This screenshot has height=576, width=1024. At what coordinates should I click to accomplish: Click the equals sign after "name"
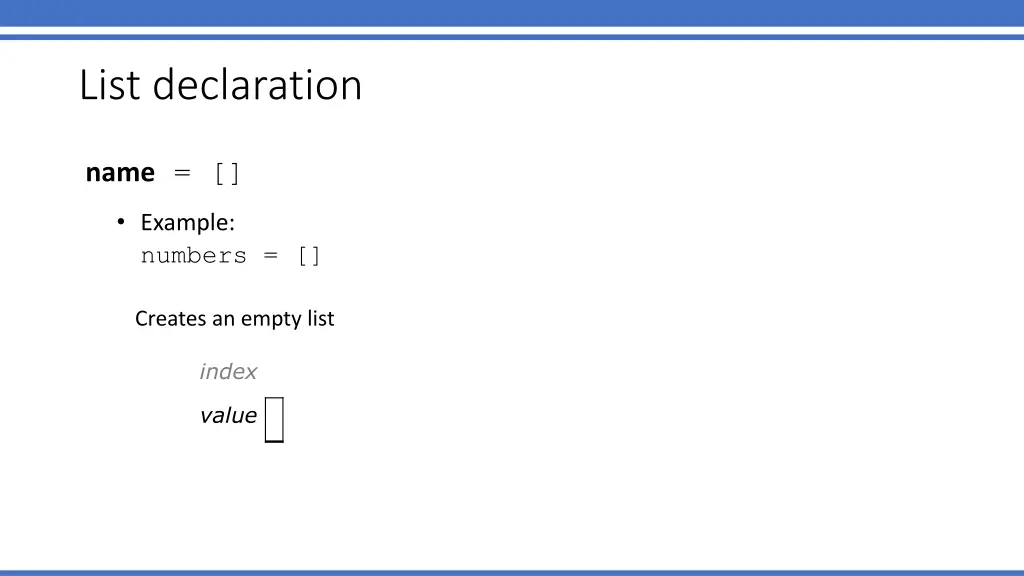pyautogui.click(x=181, y=174)
